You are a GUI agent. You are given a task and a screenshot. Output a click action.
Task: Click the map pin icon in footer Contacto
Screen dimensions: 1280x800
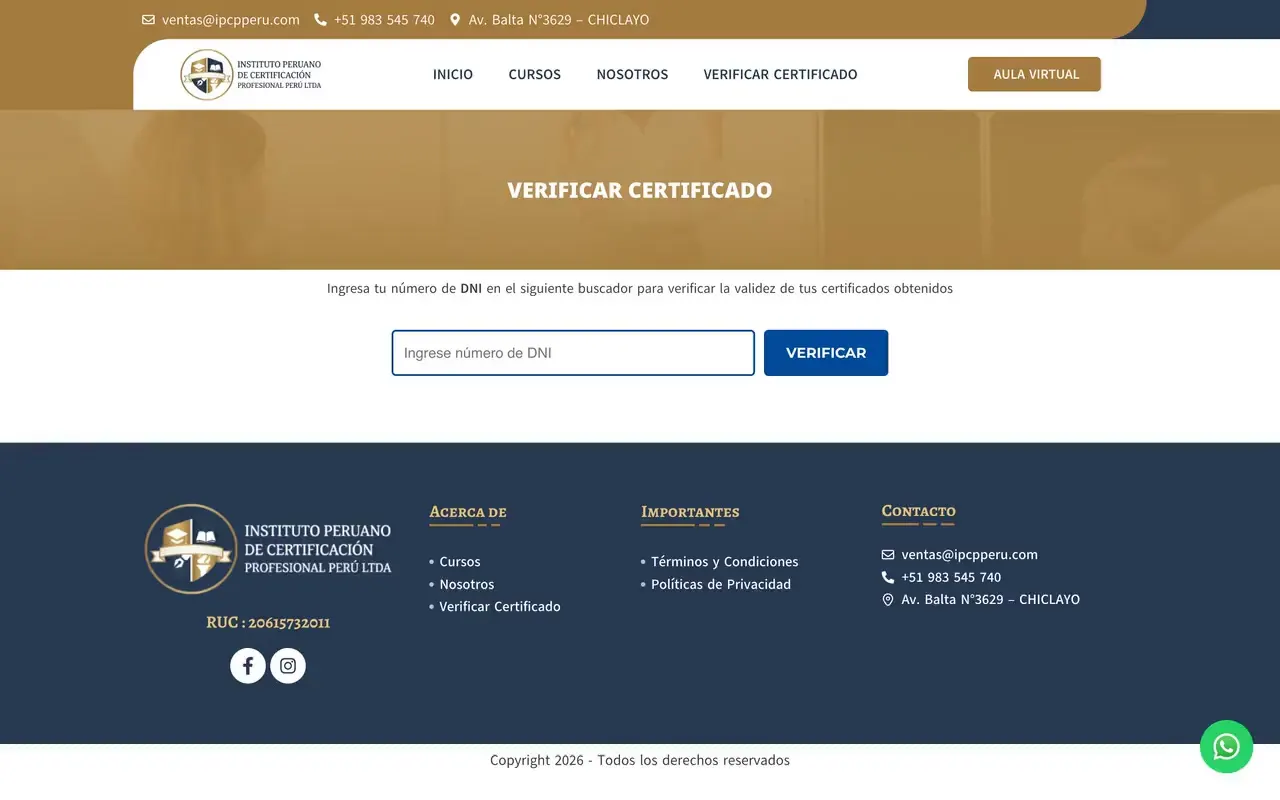pyautogui.click(x=888, y=600)
